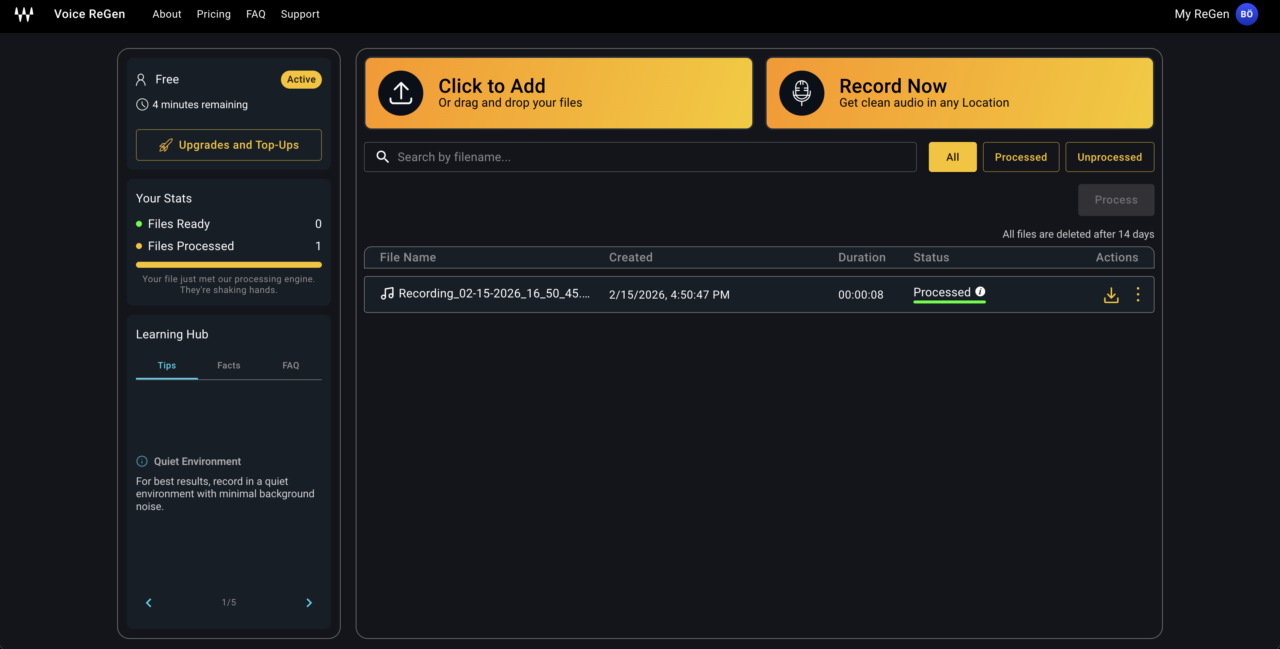1280x649 pixels.
Task: Click the Quiet Environment tip heading
Action: [x=197, y=462]
